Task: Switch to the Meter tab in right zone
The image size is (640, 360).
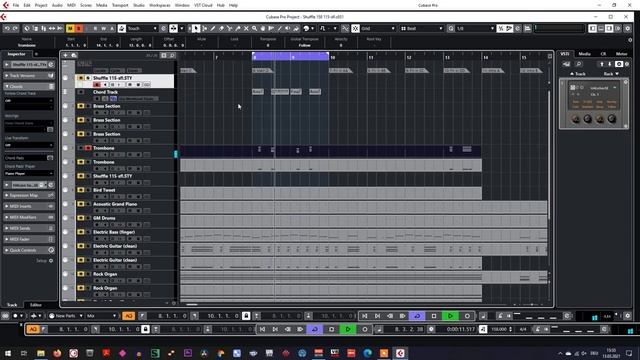Action: tap(622, 54)
